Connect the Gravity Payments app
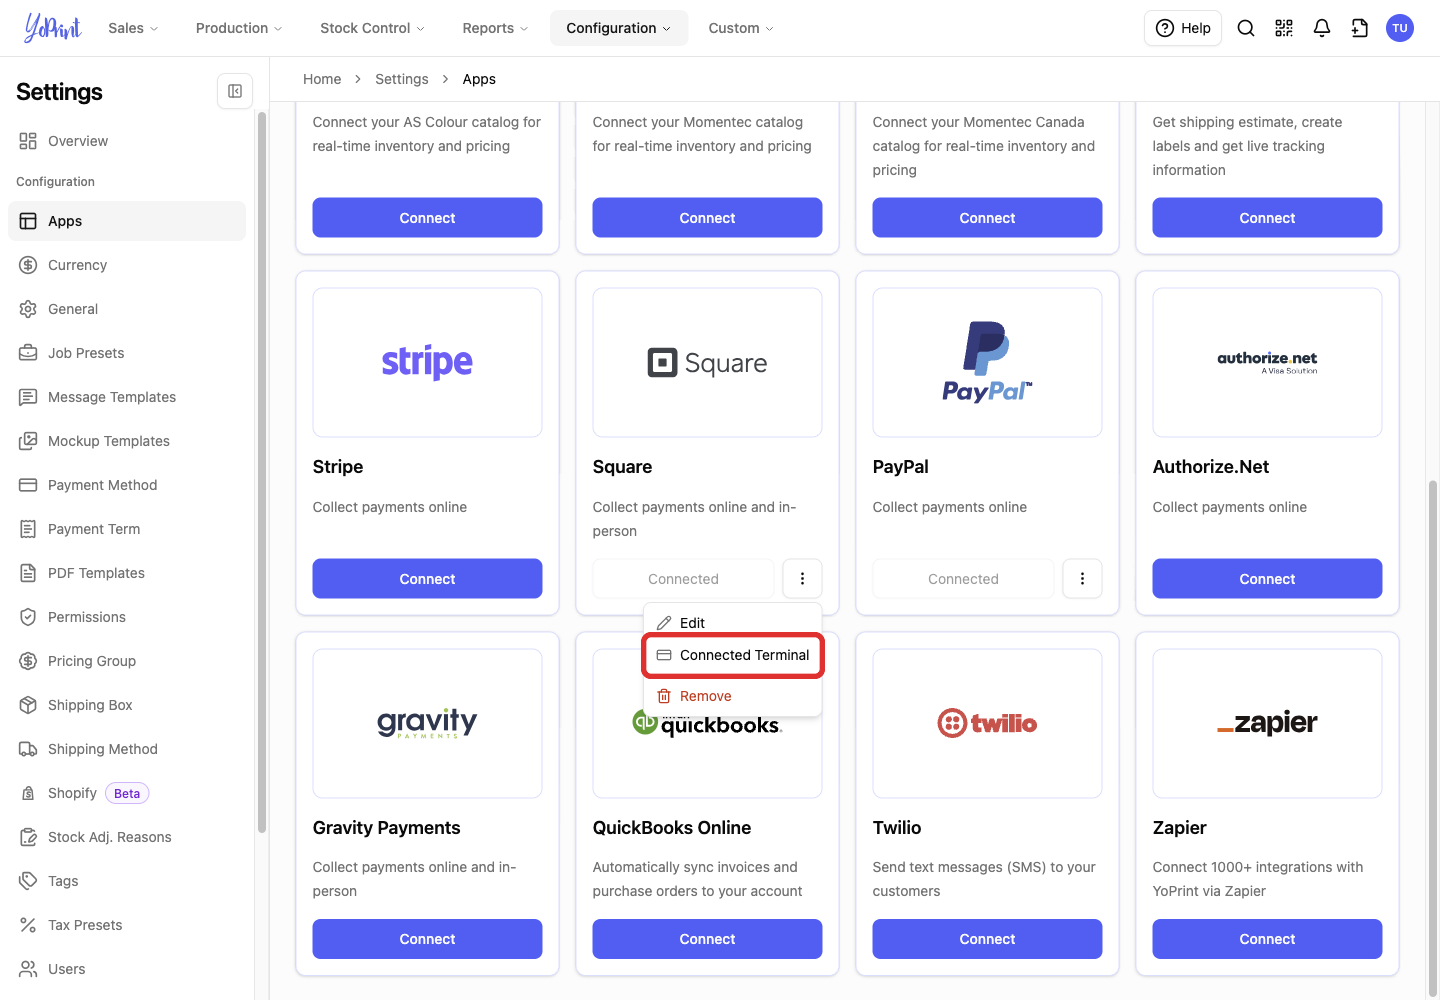The image size is (1440, 1000). coord(427,939)
